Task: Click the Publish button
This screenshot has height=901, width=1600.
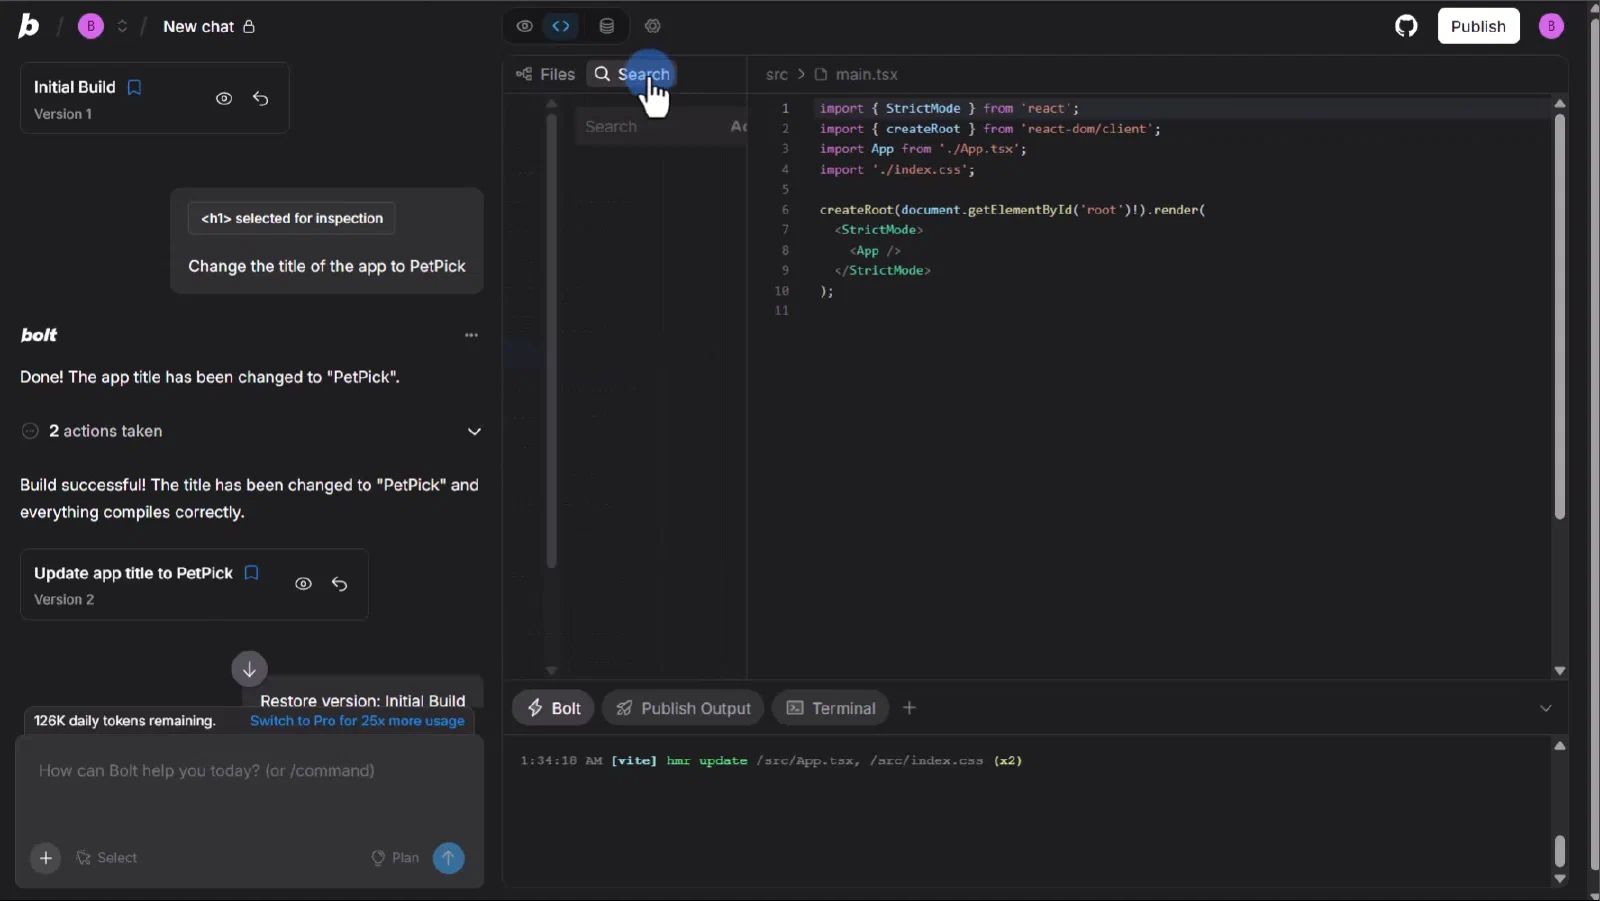Action: click(x=1478, y=26)
